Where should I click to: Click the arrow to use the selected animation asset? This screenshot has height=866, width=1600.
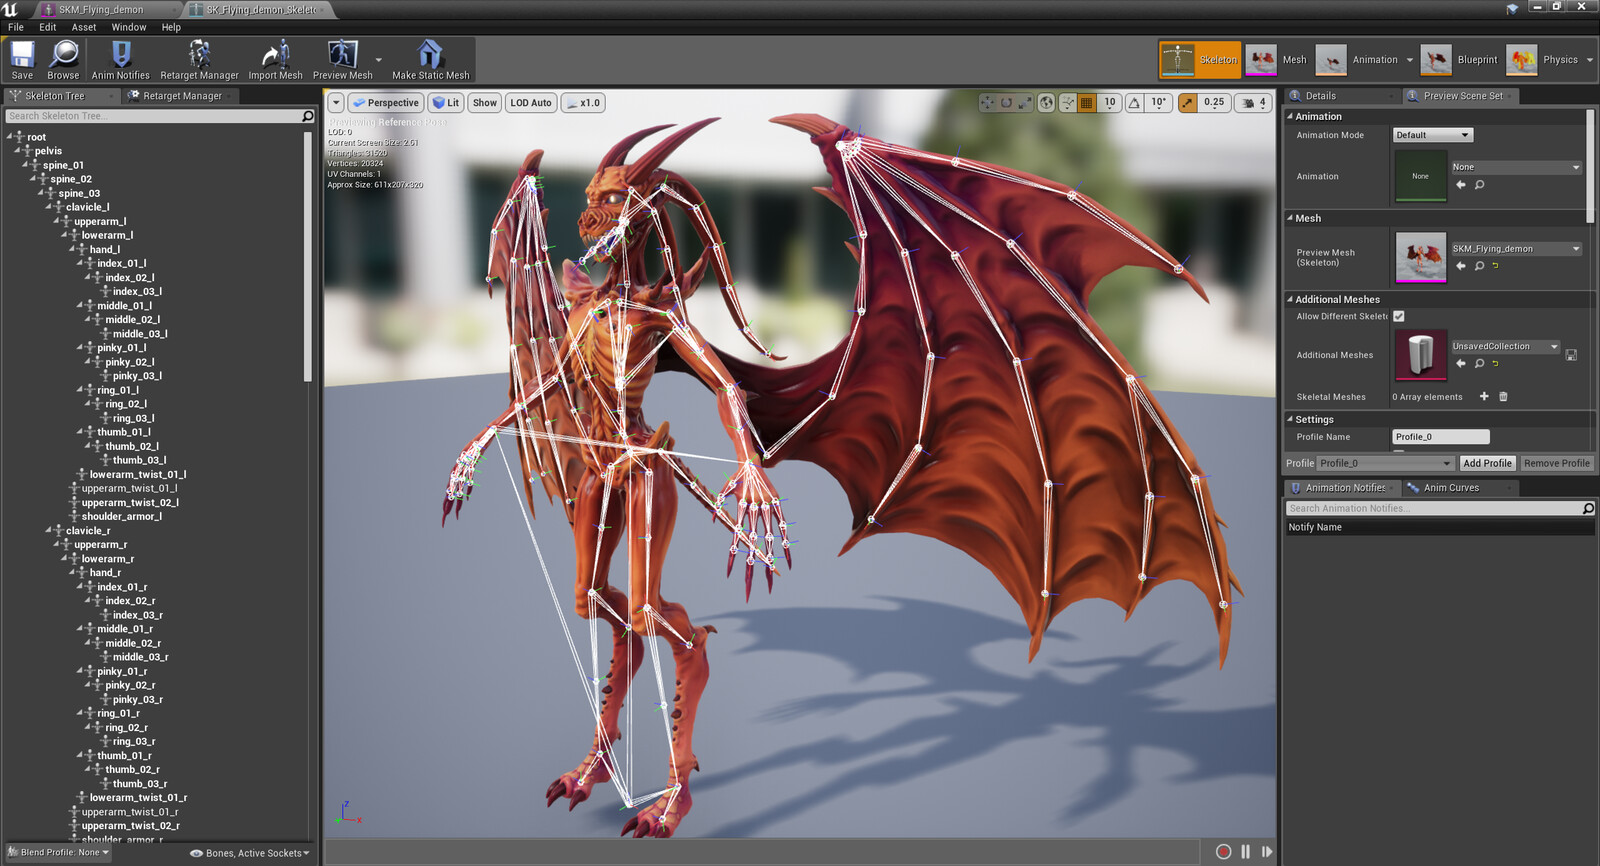[x=1461, y=185]
